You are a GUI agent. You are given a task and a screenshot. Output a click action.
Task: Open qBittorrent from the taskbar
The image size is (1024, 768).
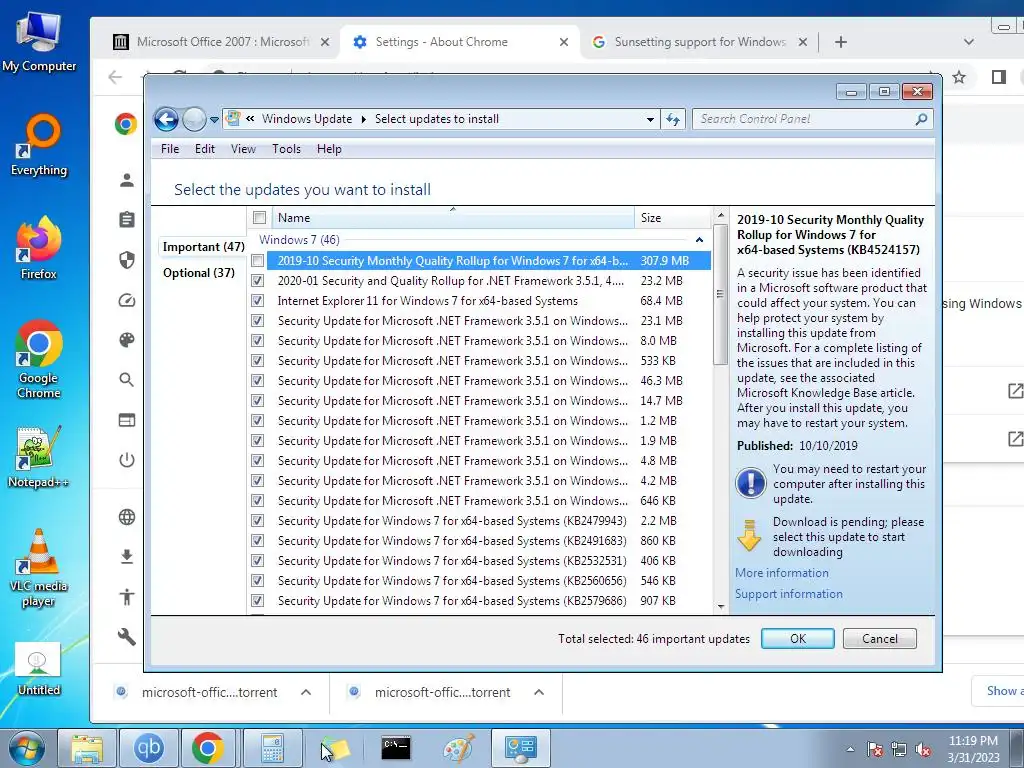148,748
